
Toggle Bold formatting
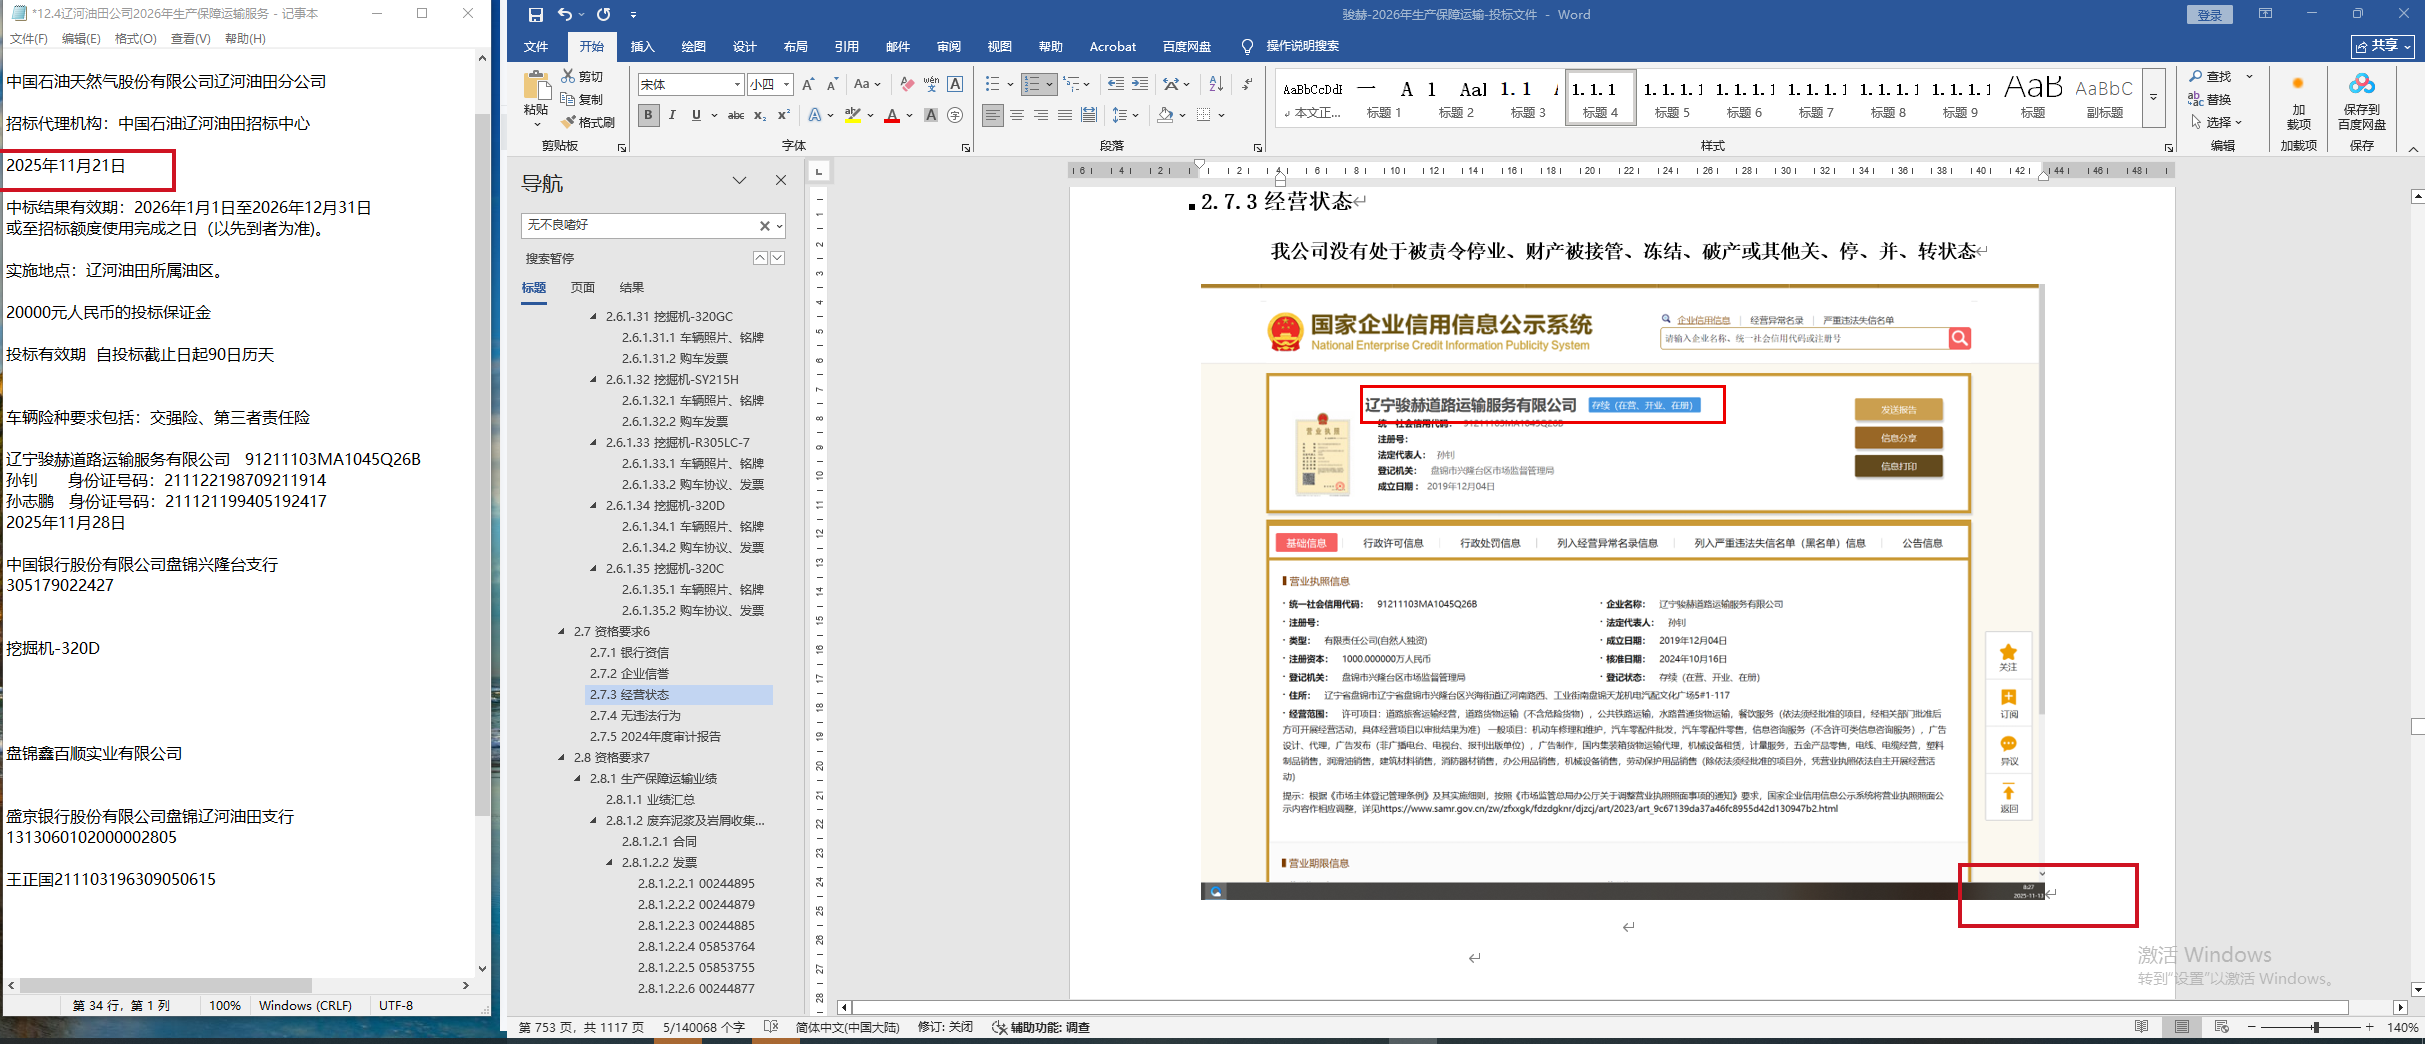(x=648, y=115)
